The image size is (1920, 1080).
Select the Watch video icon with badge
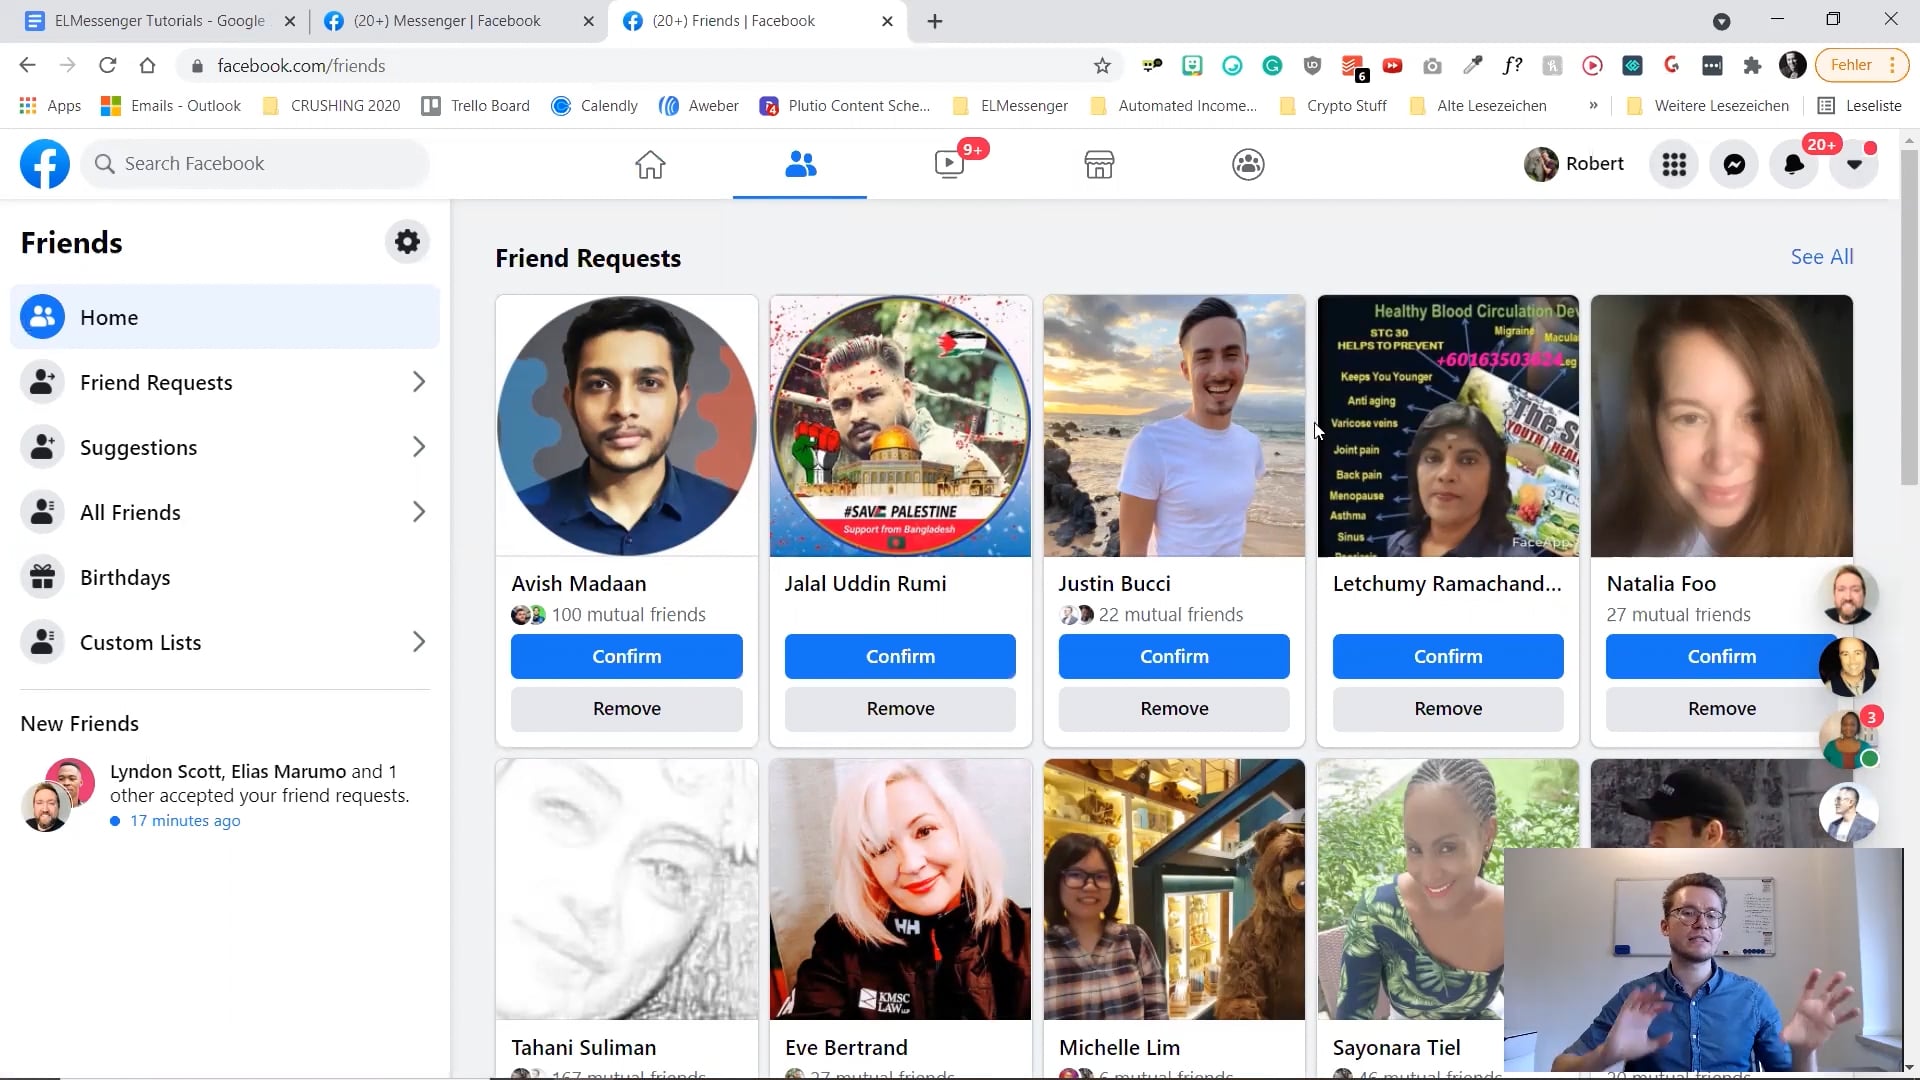(949, 164)
